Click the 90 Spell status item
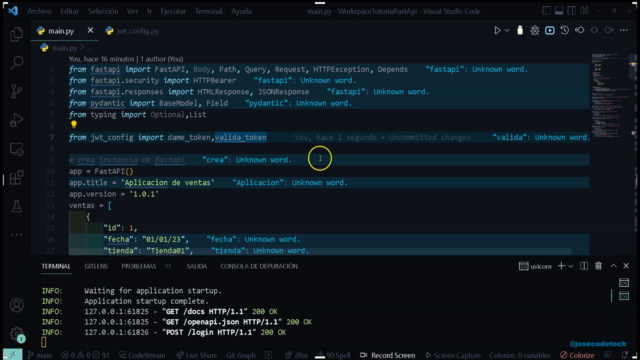The image size is (640, 360). click(333, 355)
